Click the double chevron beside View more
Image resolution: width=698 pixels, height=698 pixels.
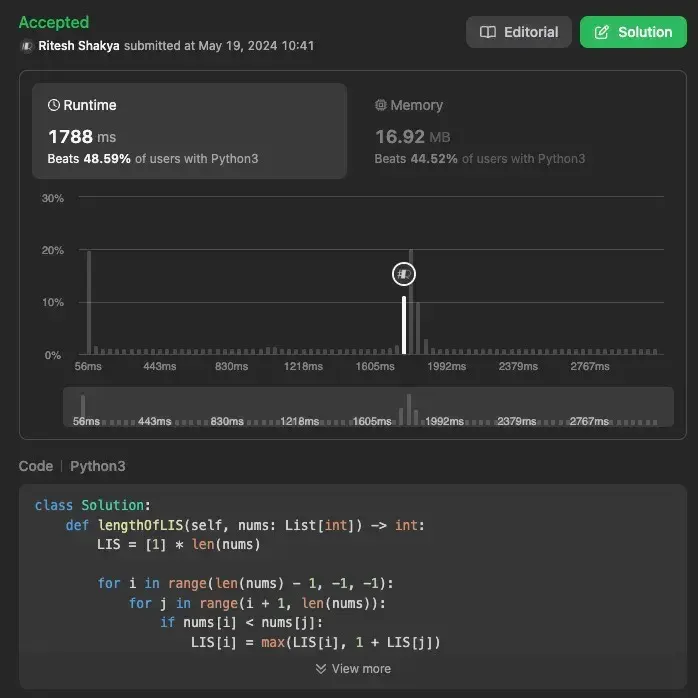tap(320, 669)
